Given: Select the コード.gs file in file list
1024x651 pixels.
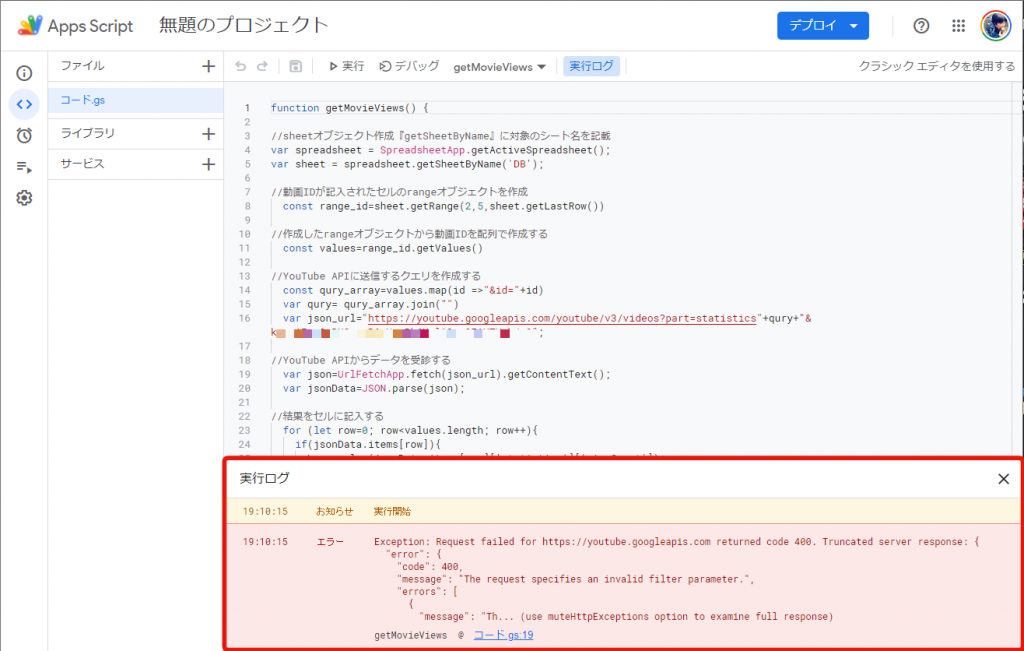Looking at the screenshot, I should pos(82,100).
